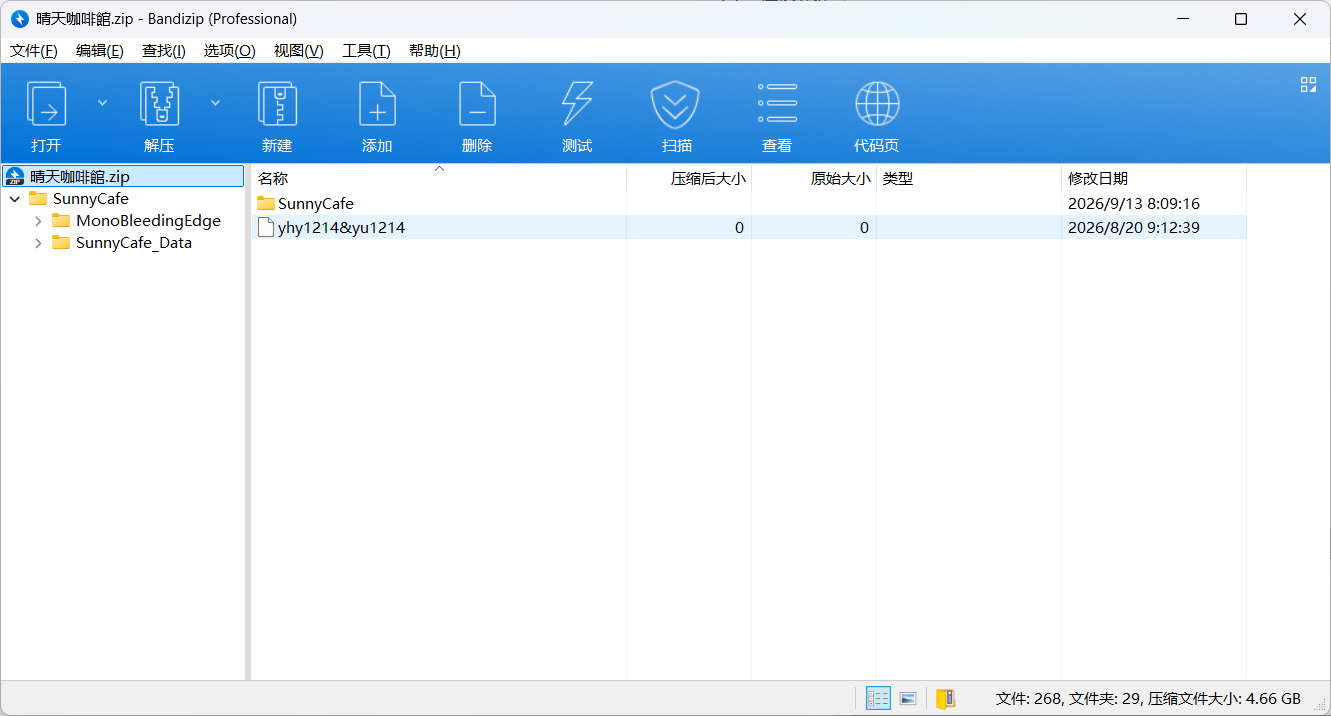
Task: Click the date 2026/8/20 9:12:39
Action: click(x=1134, y=227)
